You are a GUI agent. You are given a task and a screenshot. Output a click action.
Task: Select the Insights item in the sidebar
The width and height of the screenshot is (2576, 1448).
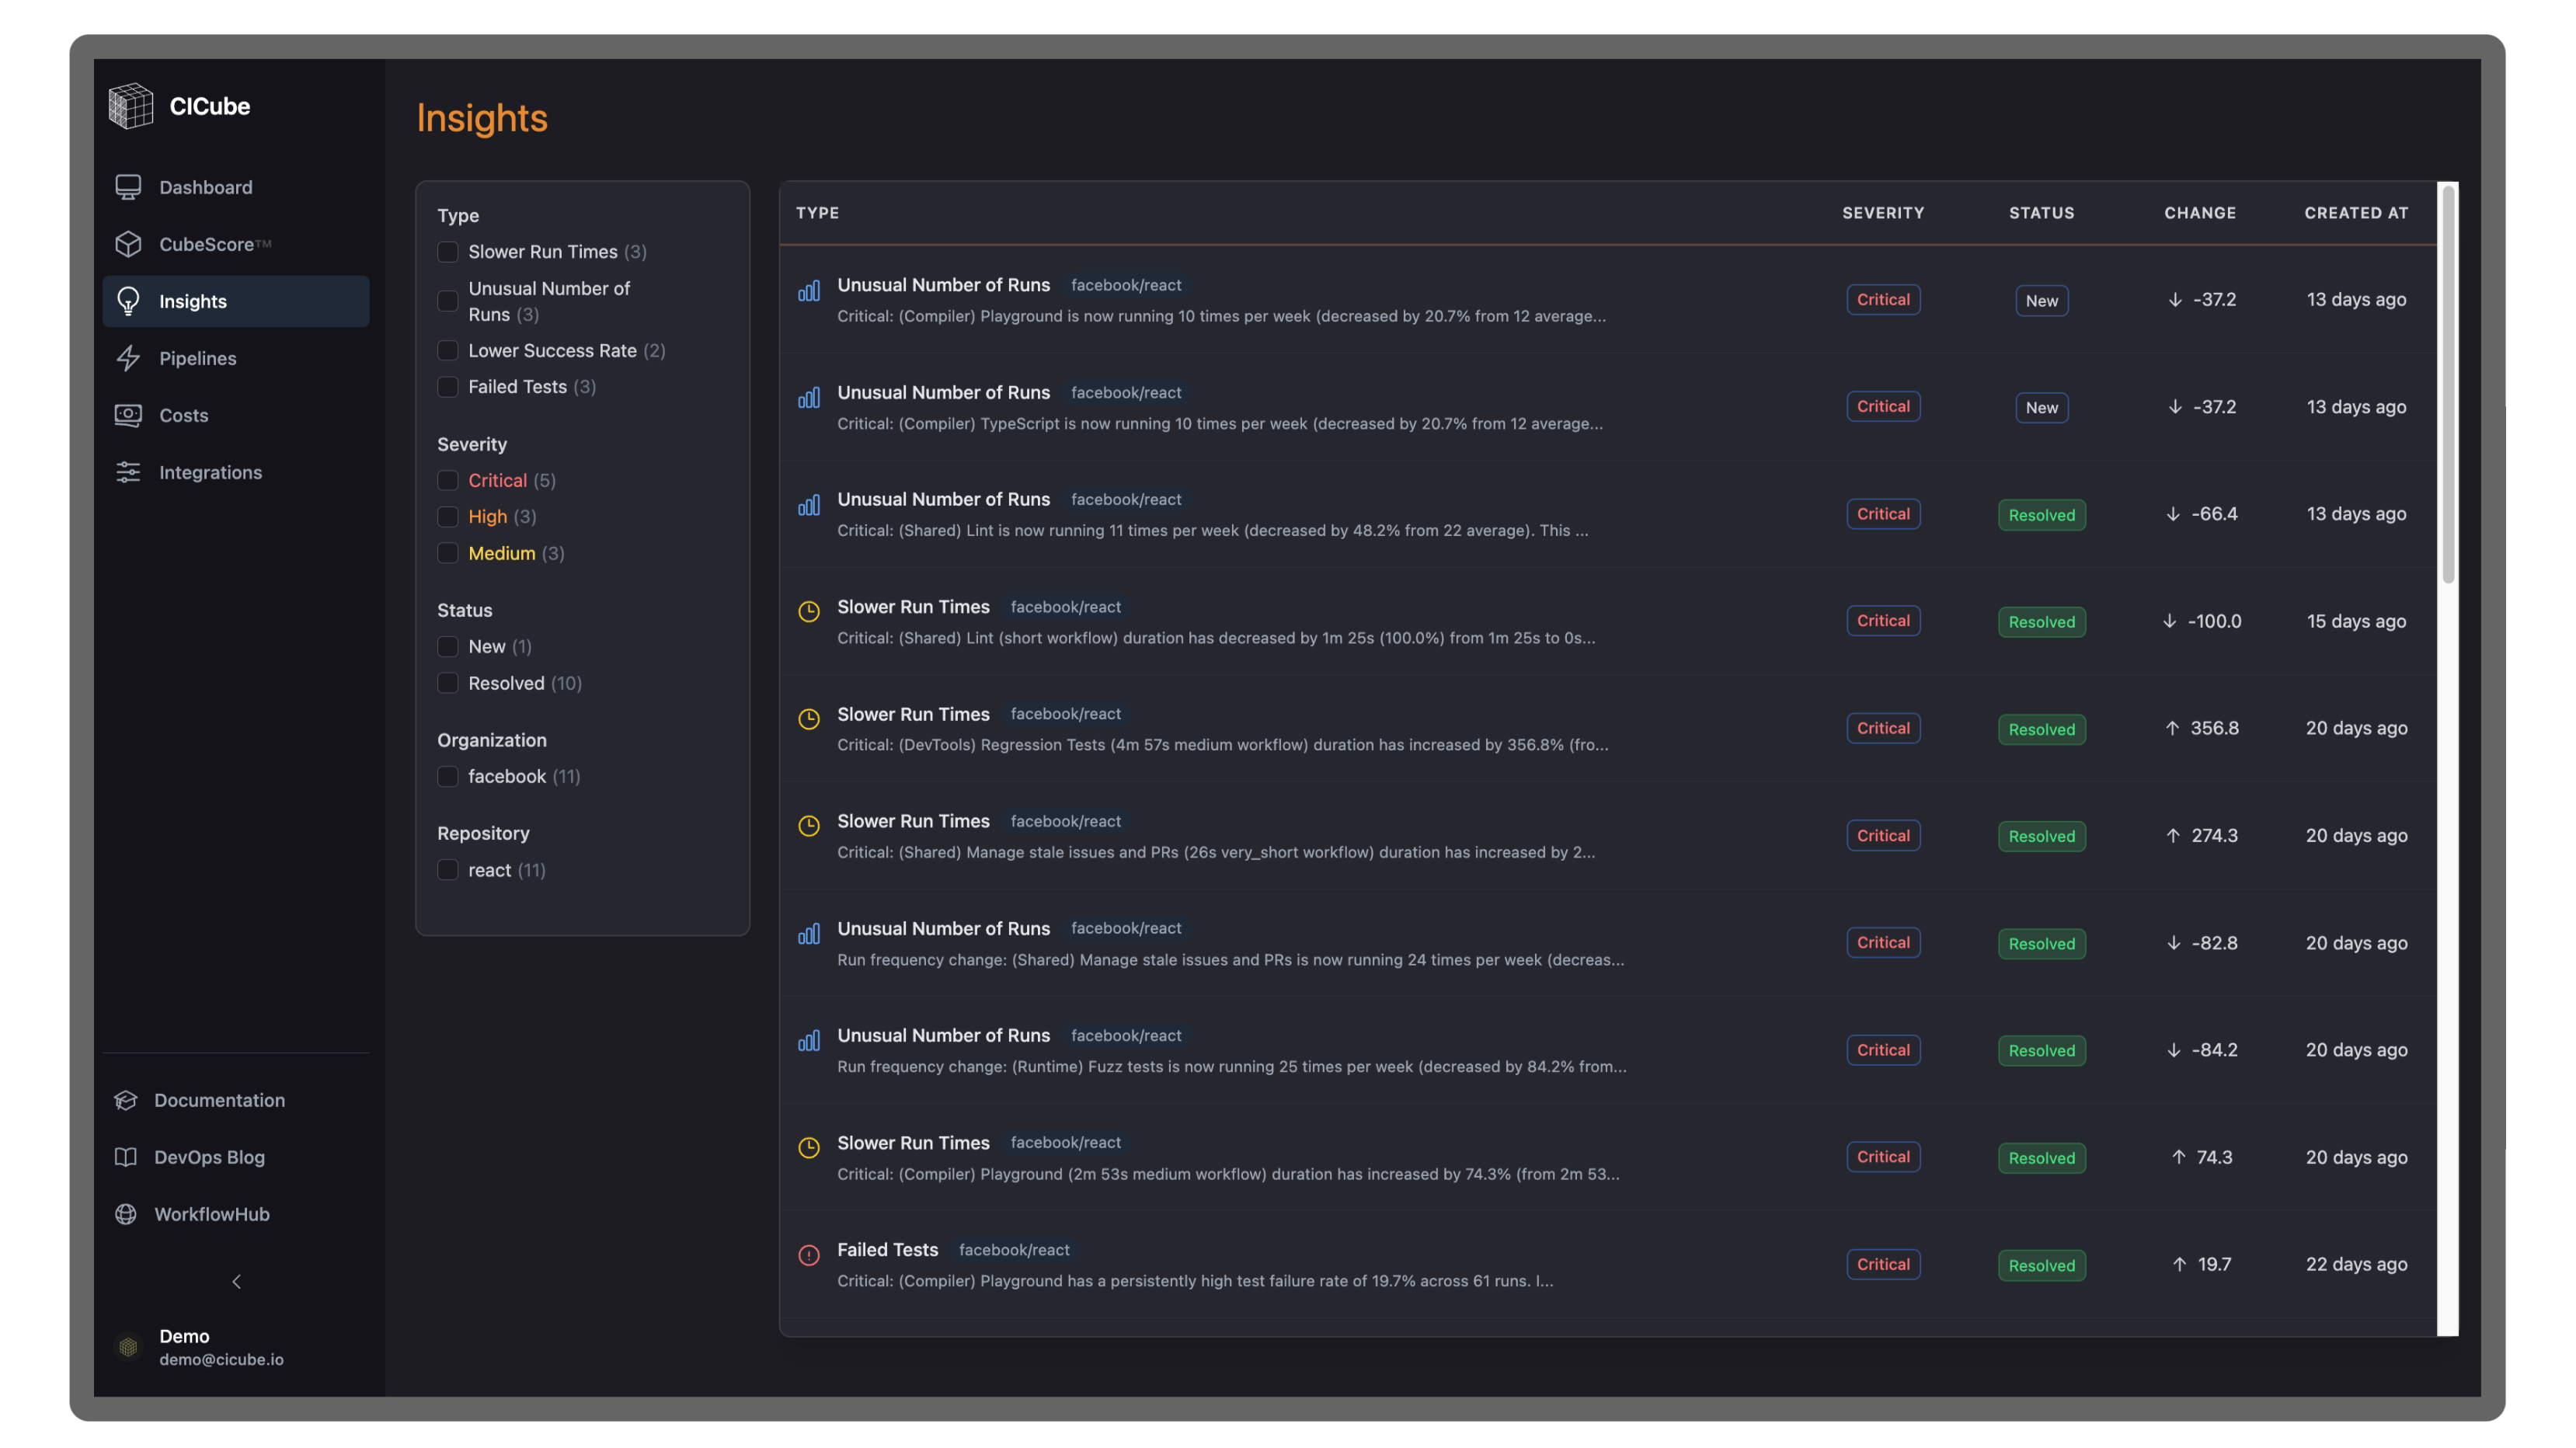[236, 301]
